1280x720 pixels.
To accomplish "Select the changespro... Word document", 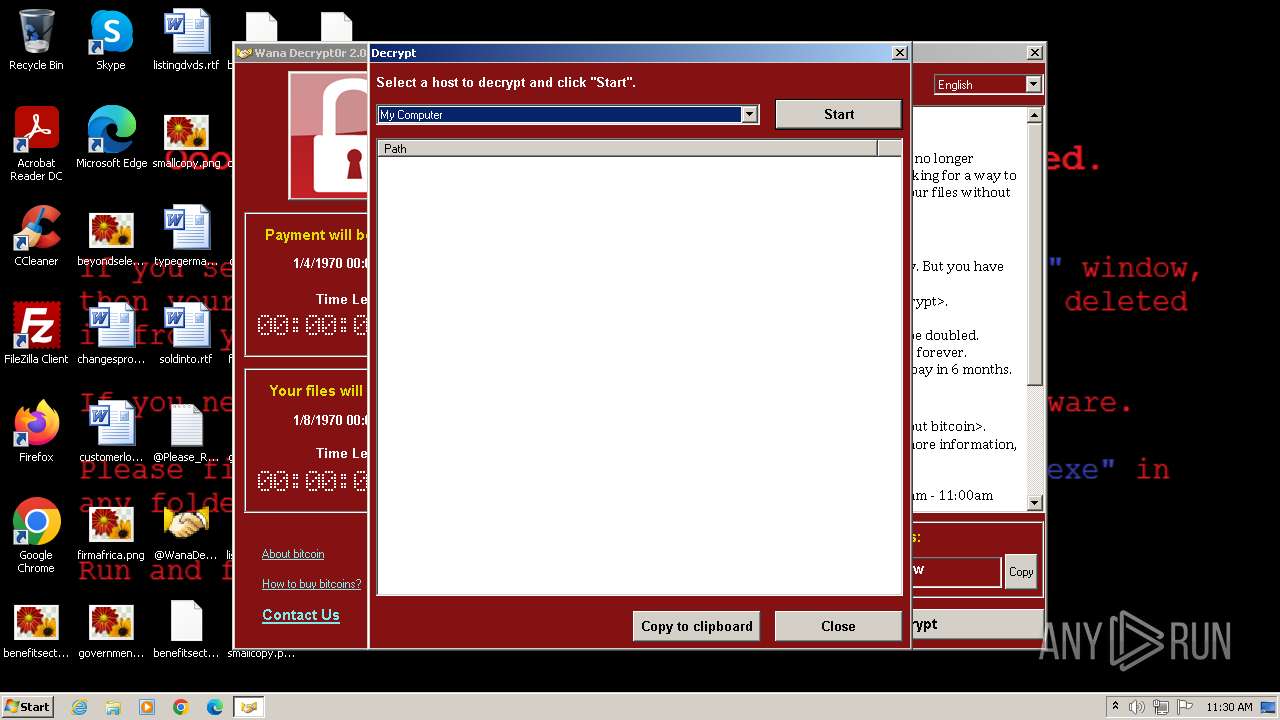I will (x=111, y=334).
